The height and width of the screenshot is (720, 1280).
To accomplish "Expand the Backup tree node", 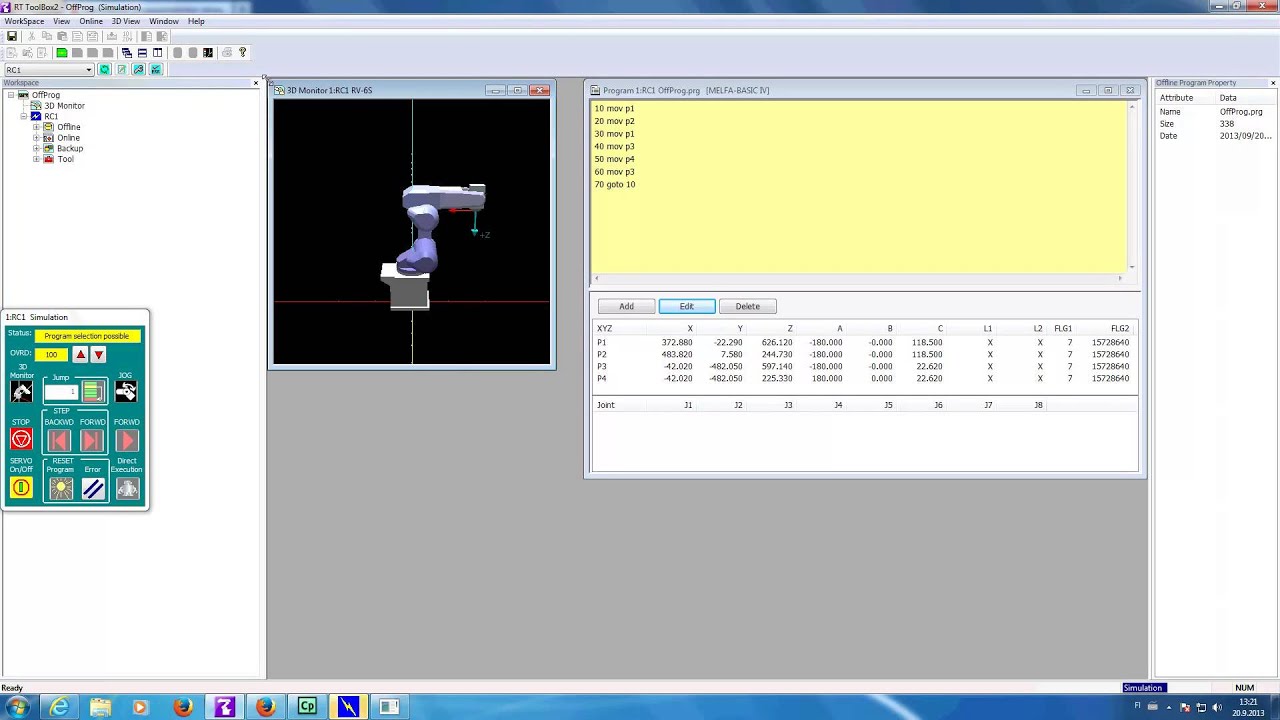I will (x=36, y=148).
